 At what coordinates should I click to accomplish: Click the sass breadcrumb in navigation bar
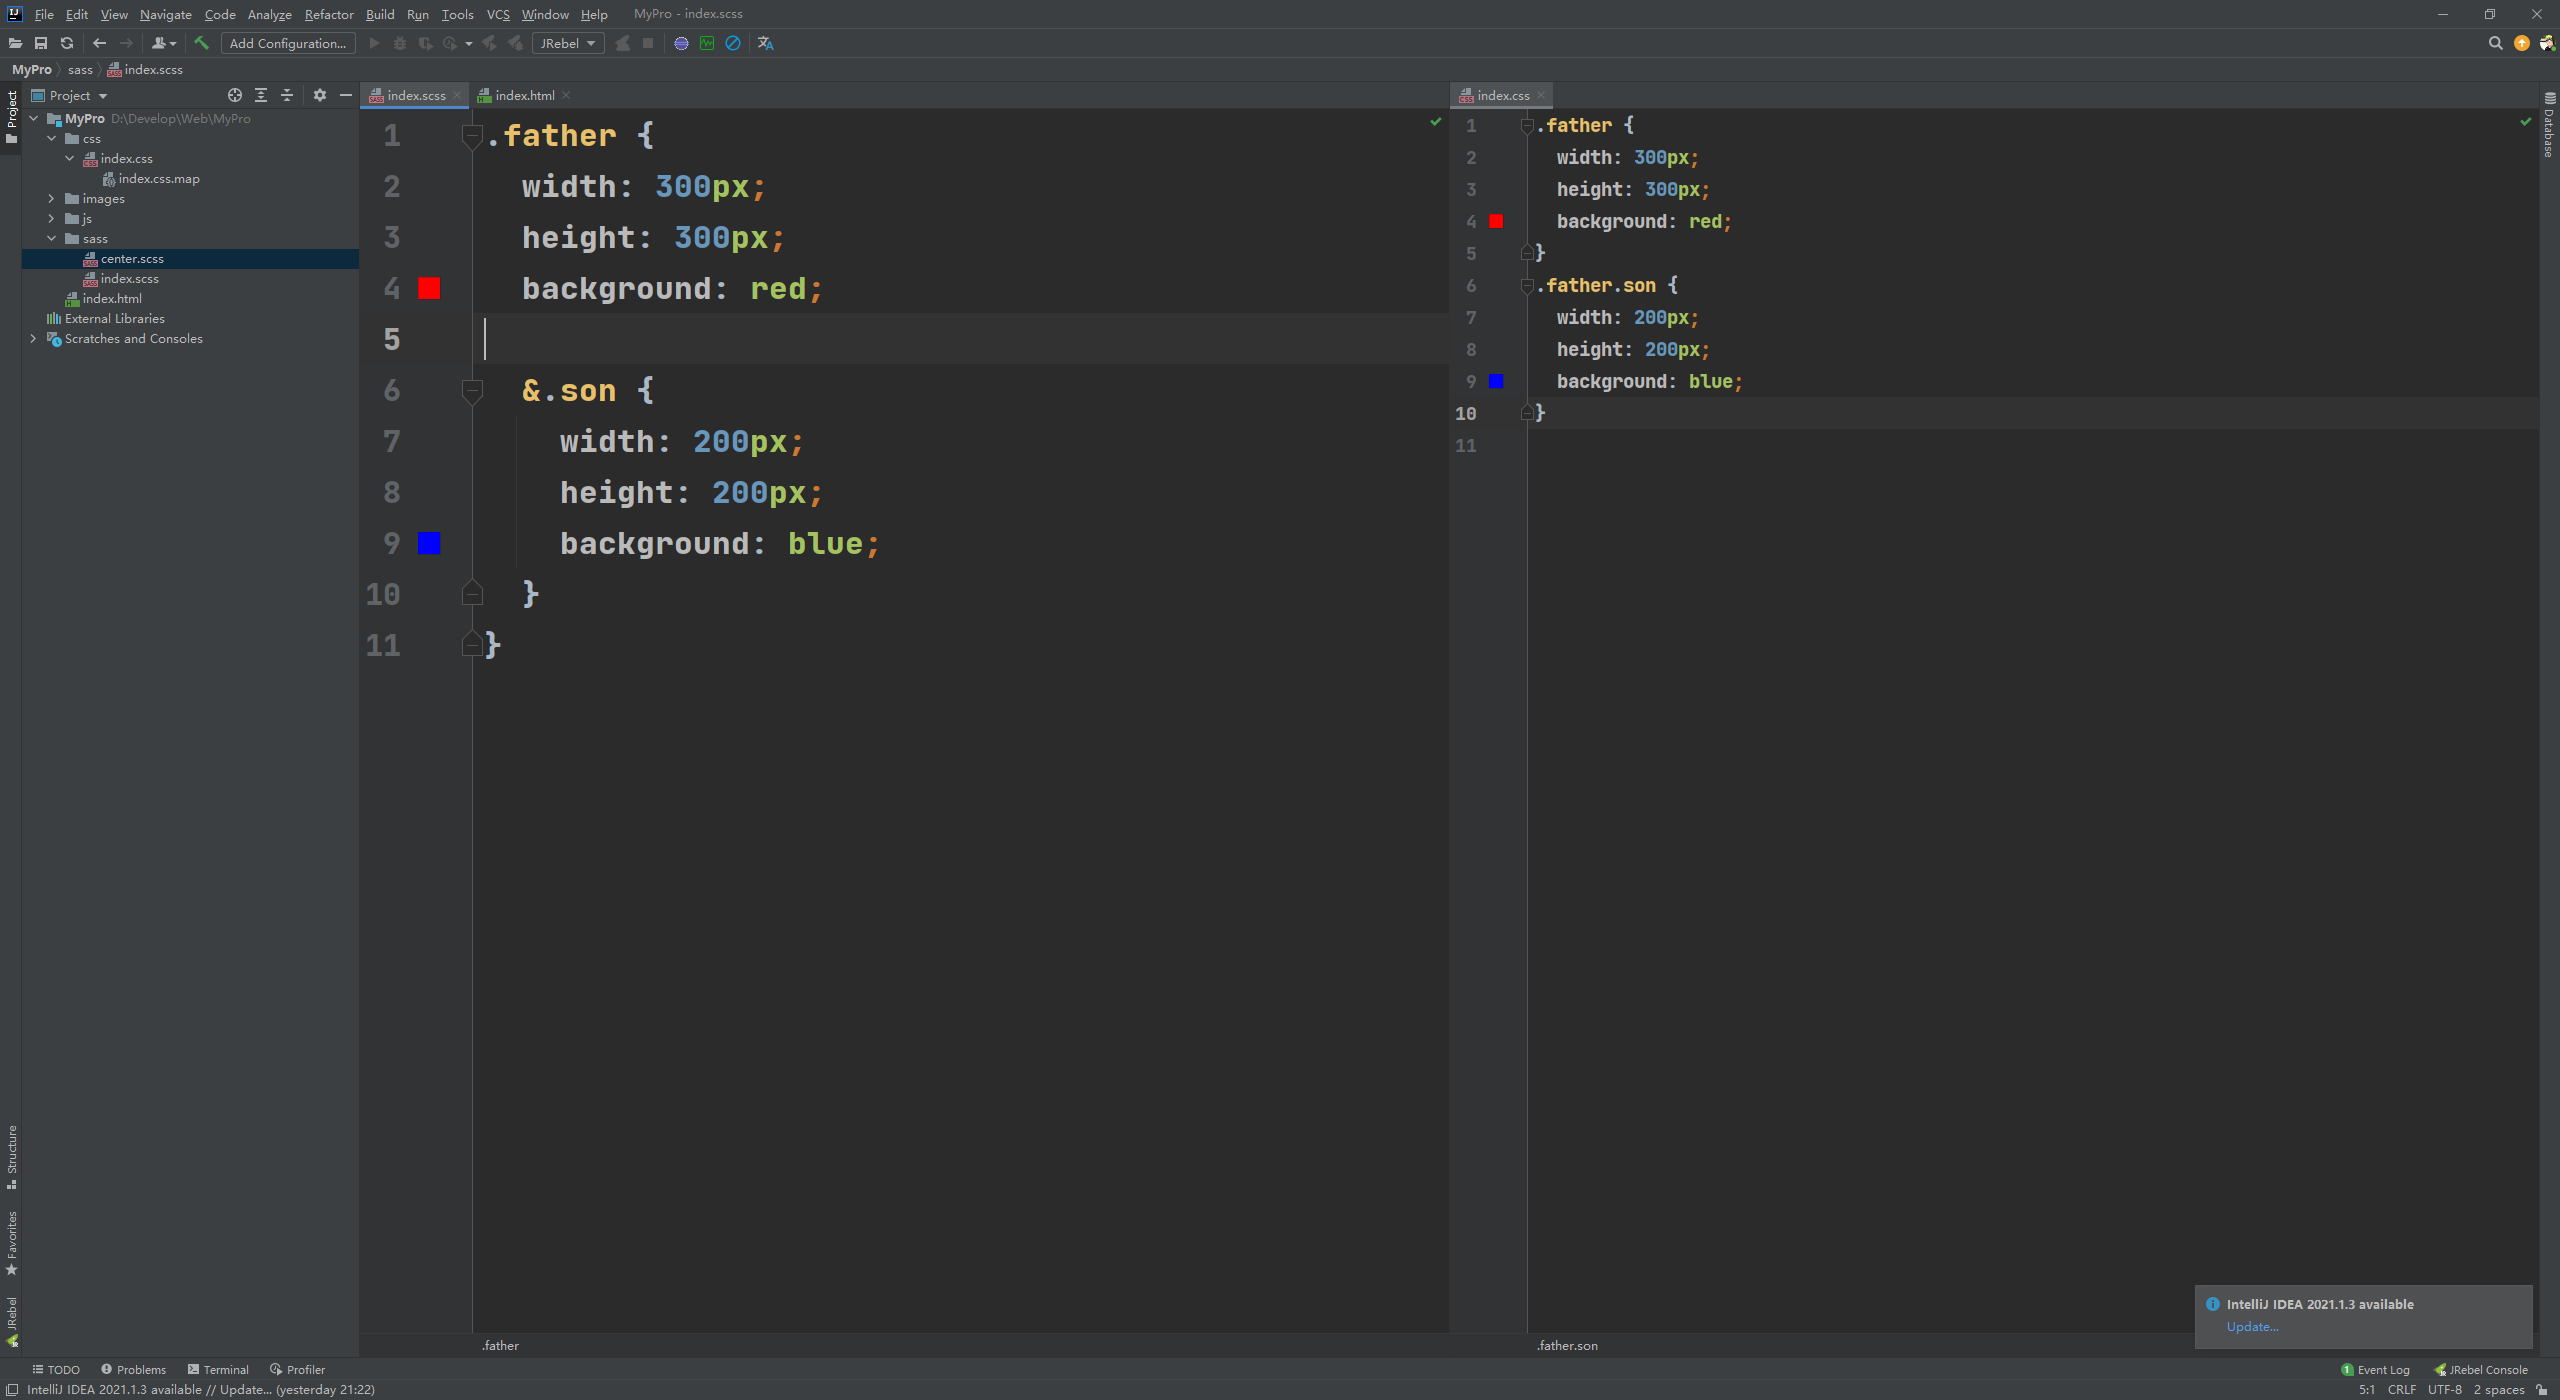tap(80, 70)
